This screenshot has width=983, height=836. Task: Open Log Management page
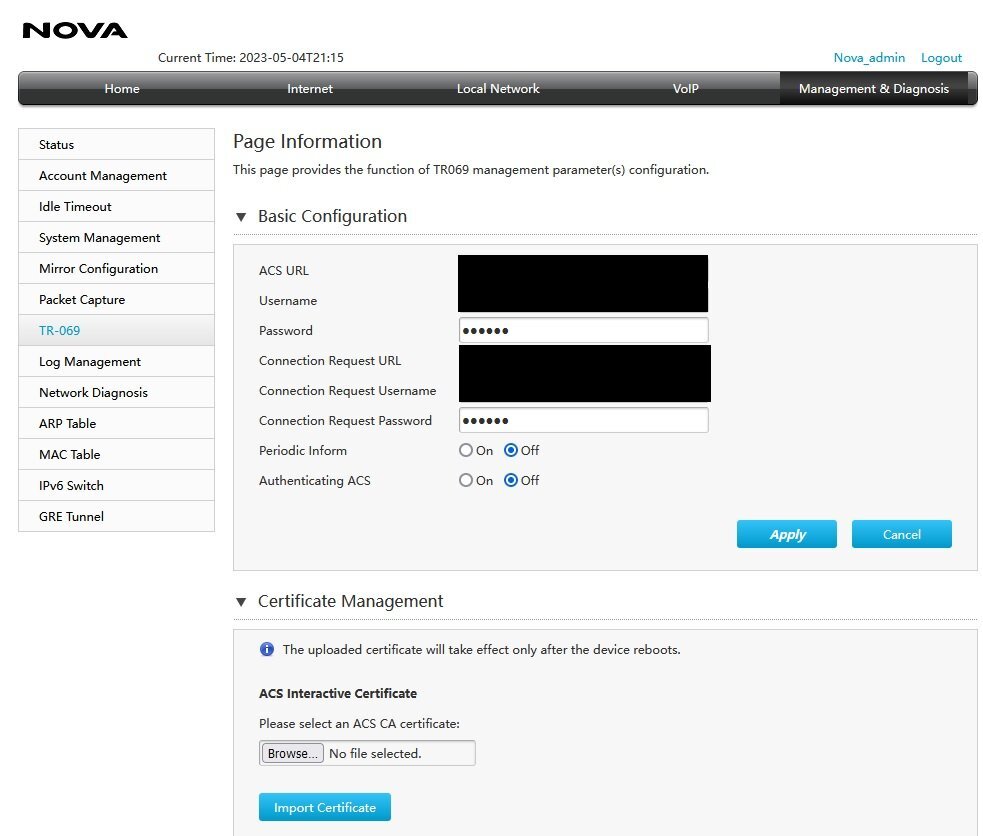tap(117, 362)
